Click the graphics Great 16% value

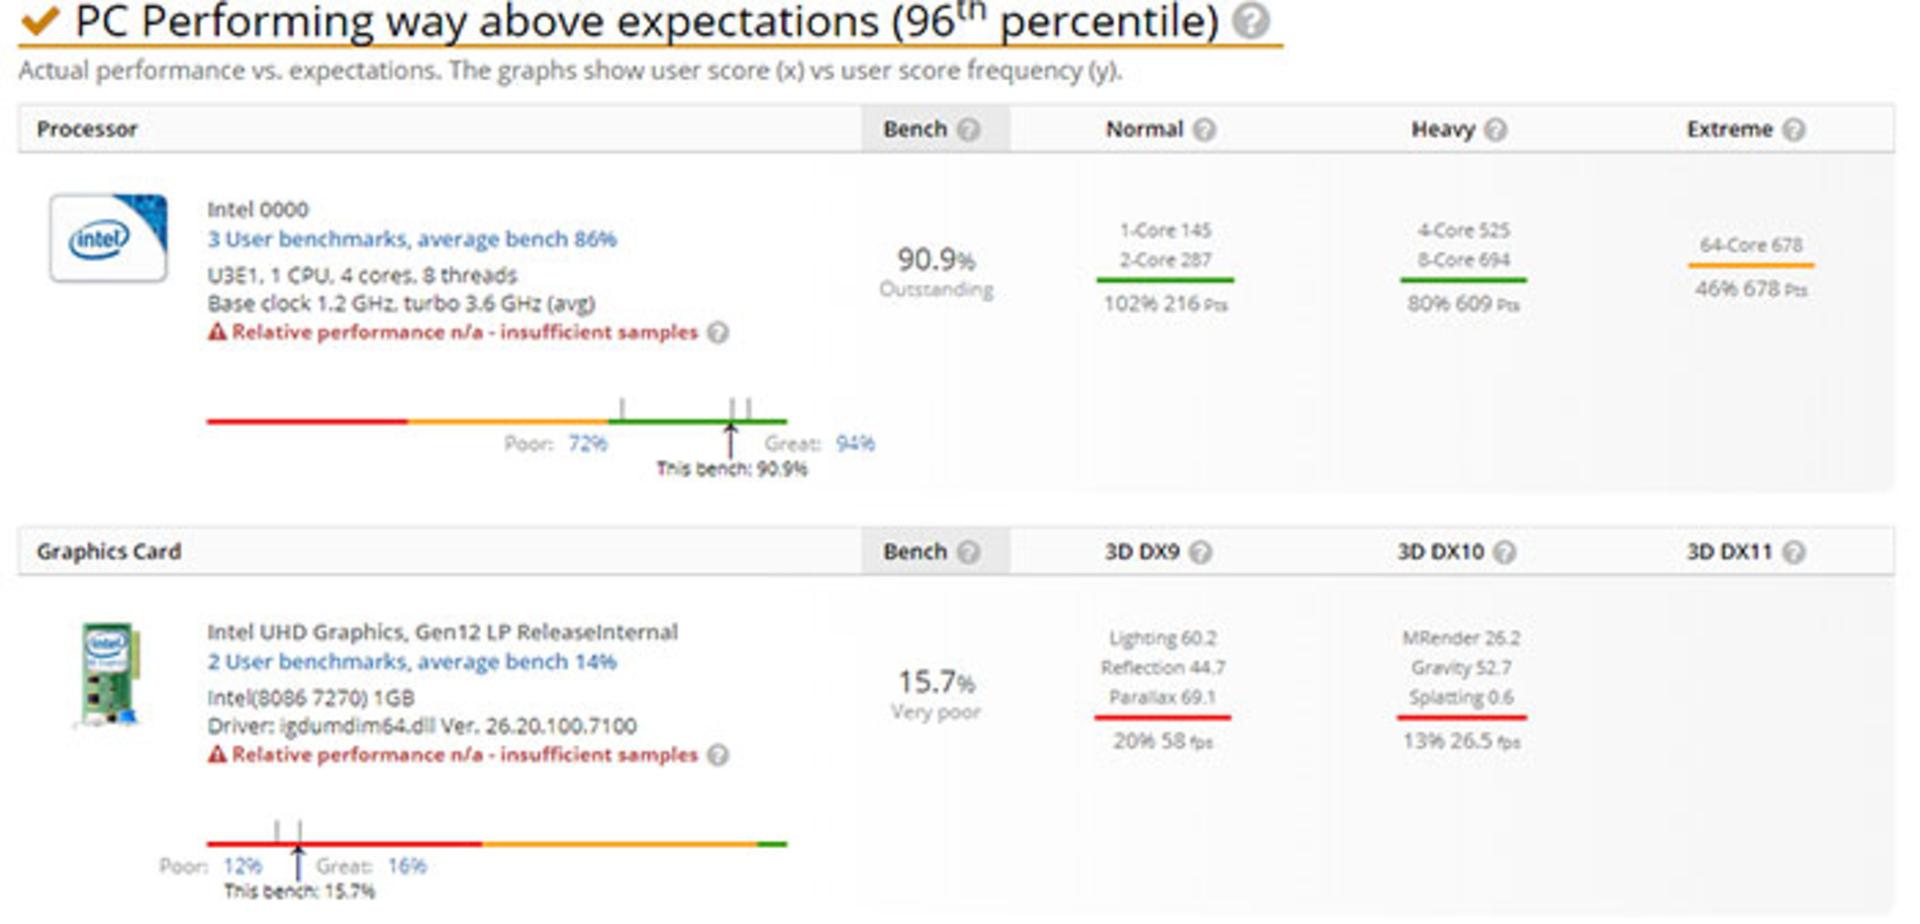(x=407, y=866)
